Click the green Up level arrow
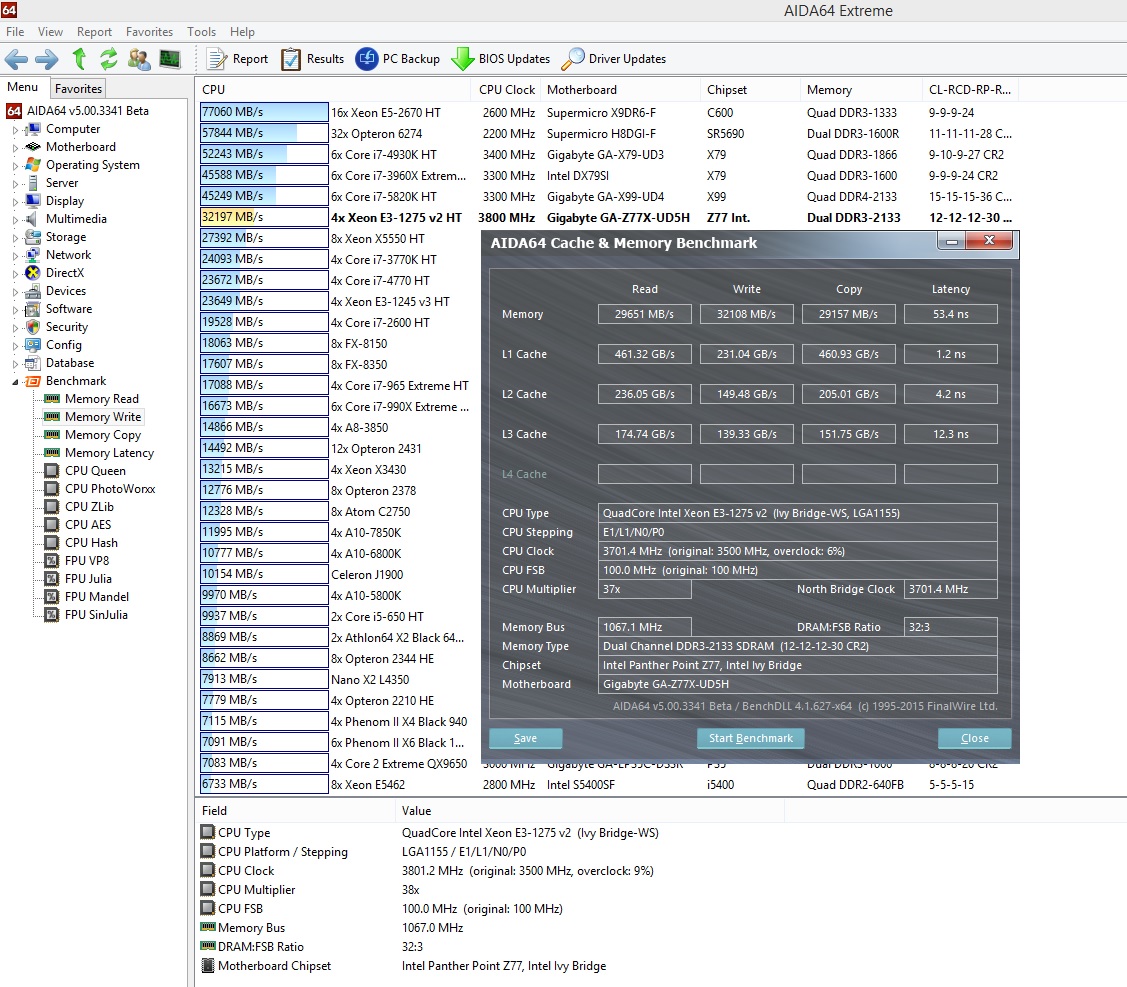 [x=79, y=59]
